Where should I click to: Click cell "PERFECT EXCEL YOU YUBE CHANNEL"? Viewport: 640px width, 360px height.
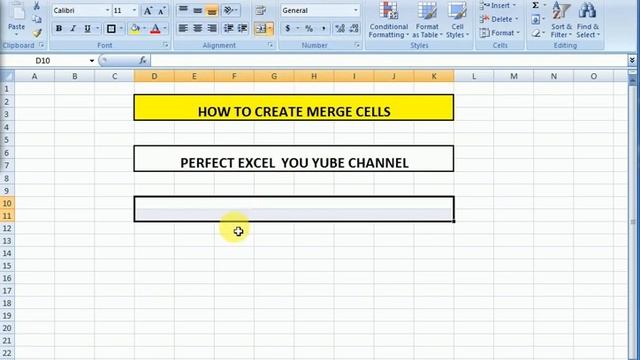click(293, 158)
